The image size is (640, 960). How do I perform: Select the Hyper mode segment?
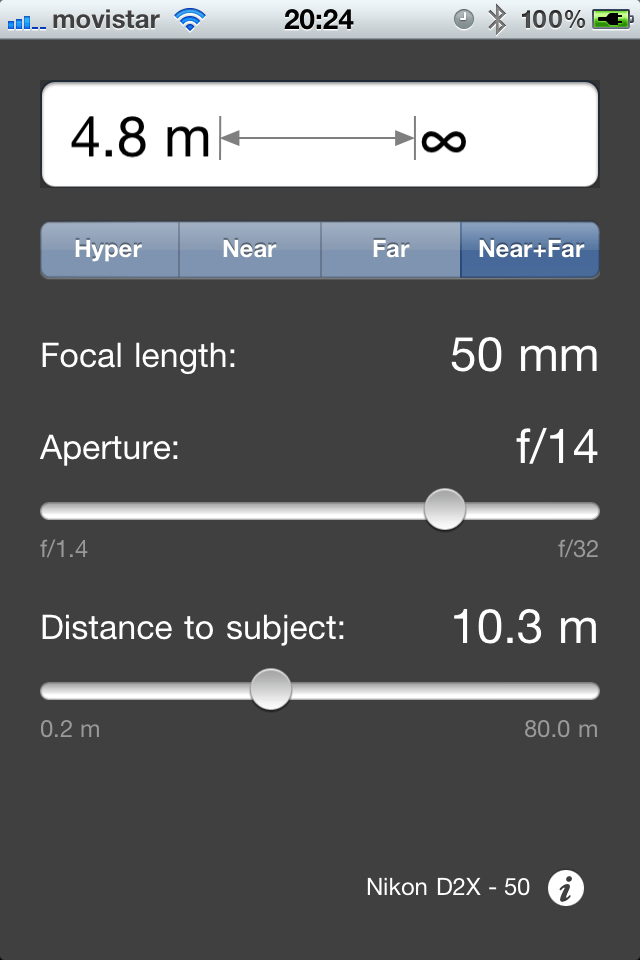110,250
